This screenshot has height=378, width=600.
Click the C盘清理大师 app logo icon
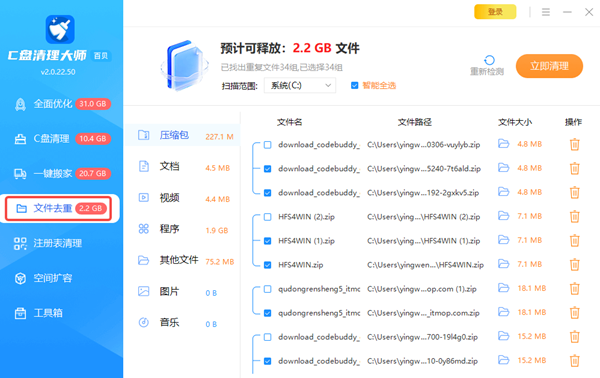[60, 29]
